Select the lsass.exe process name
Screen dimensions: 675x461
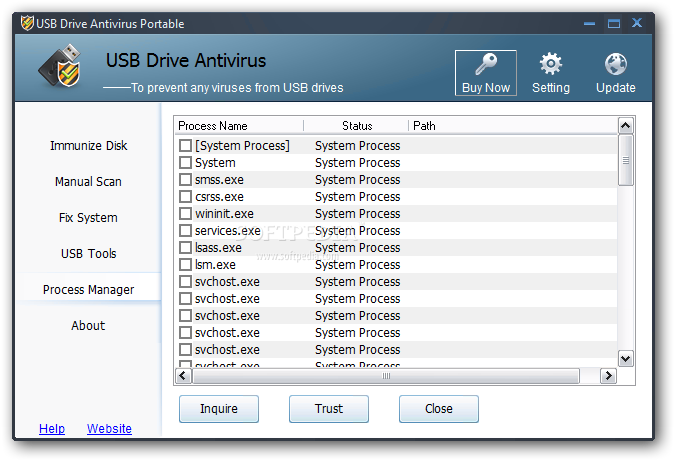[x=218, y=248]
